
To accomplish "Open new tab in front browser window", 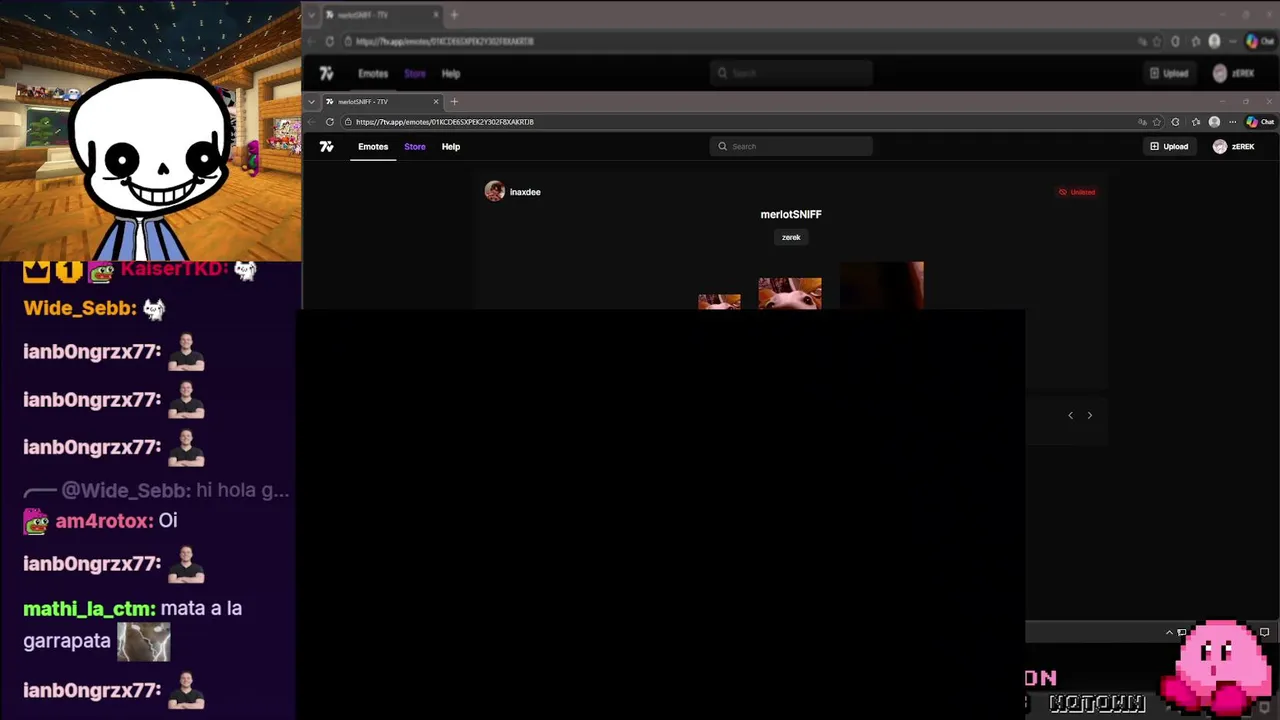I will 454,101.
